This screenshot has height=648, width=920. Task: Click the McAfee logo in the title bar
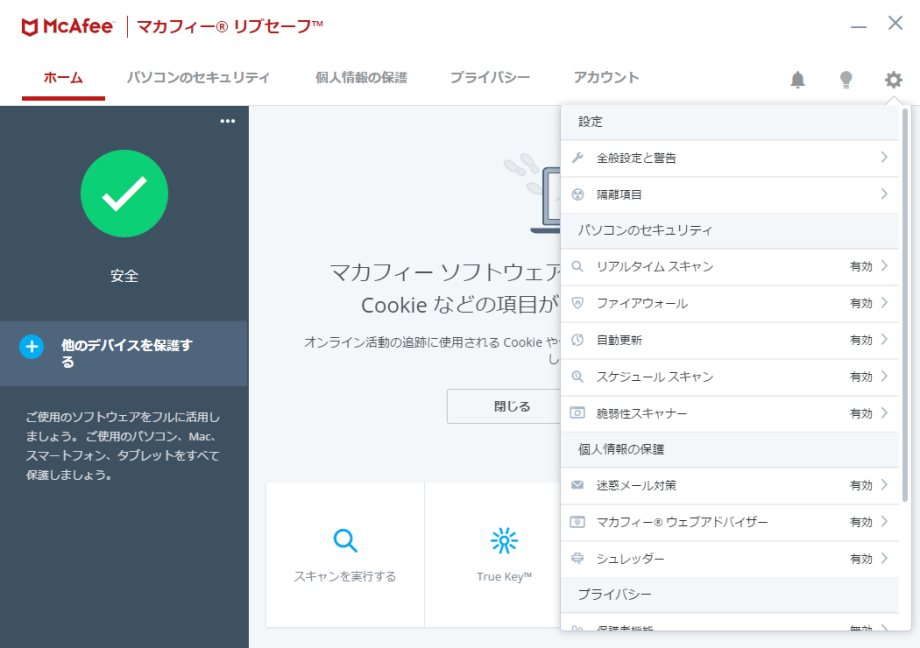(x=67, y=27)
